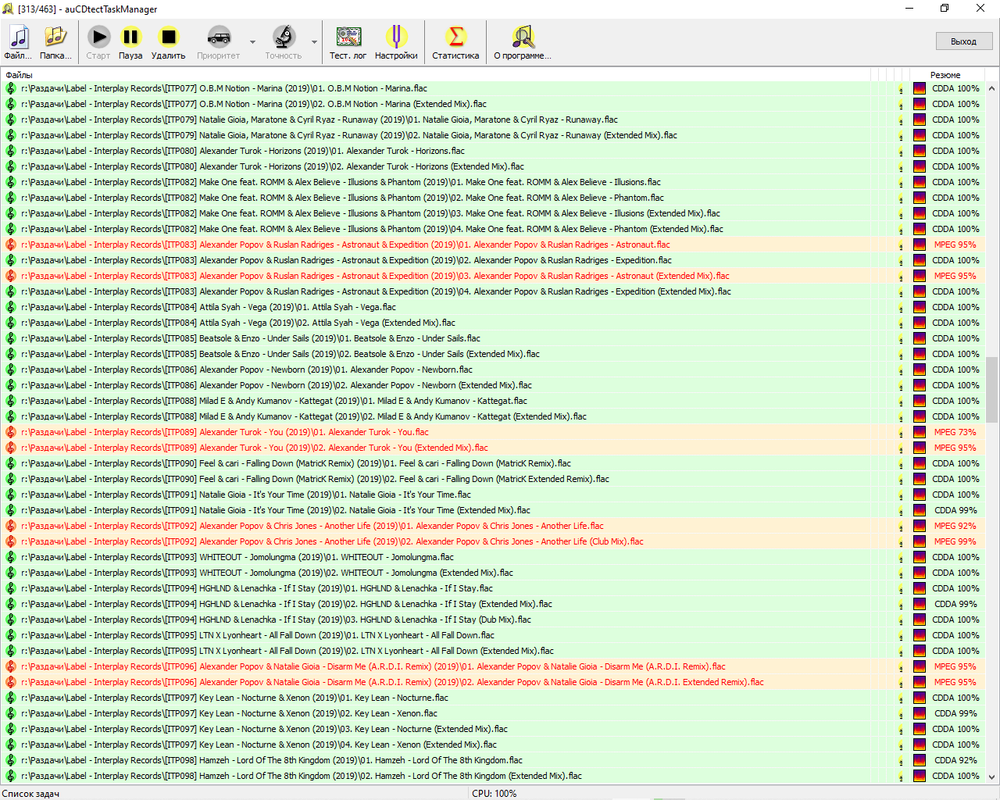Pause the task queue

pyautogui.click(x=130, y=42)
